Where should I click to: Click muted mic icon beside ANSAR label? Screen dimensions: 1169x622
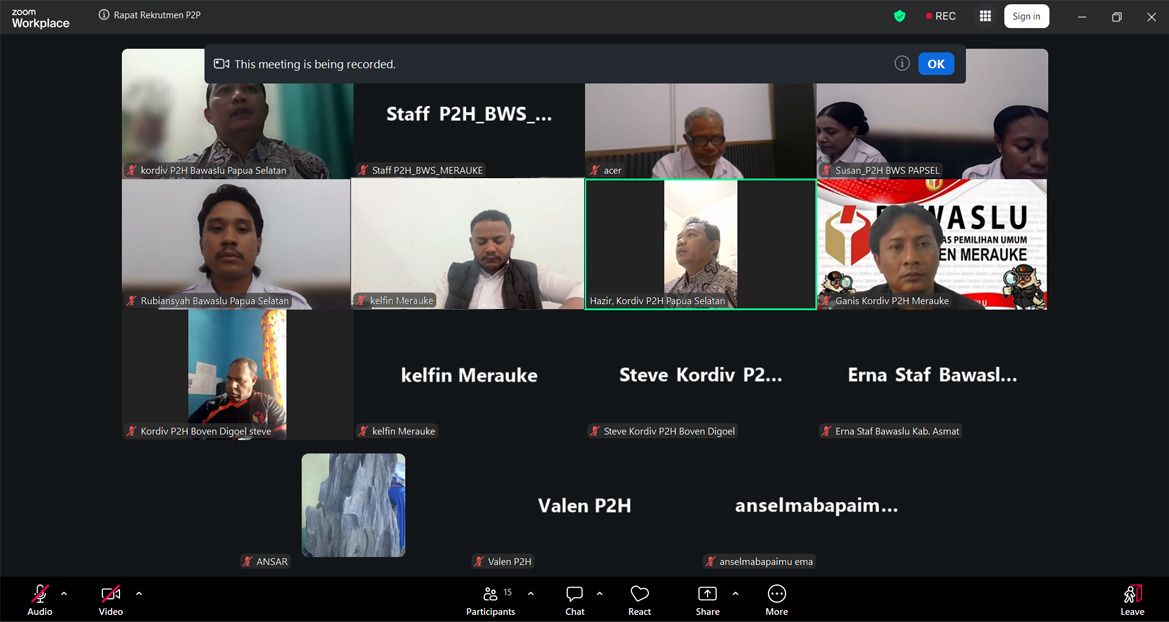pos(248,562)
